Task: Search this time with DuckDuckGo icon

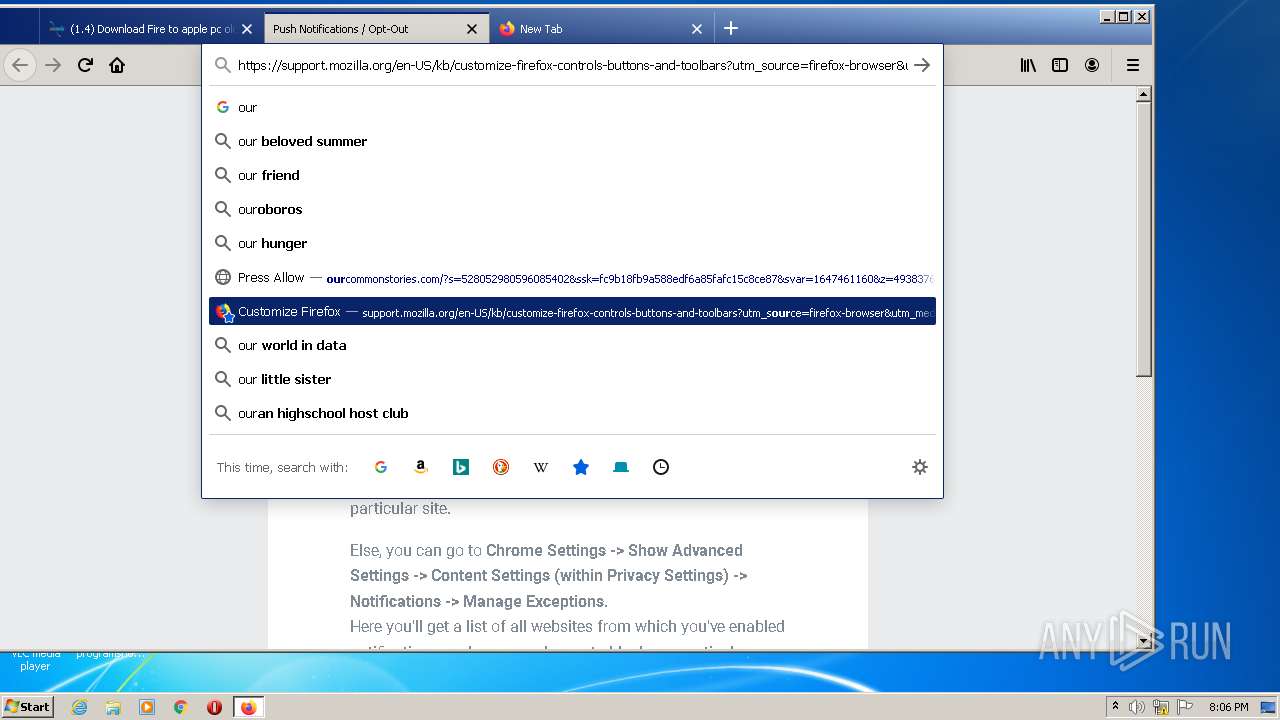Action: click(501, 467)
